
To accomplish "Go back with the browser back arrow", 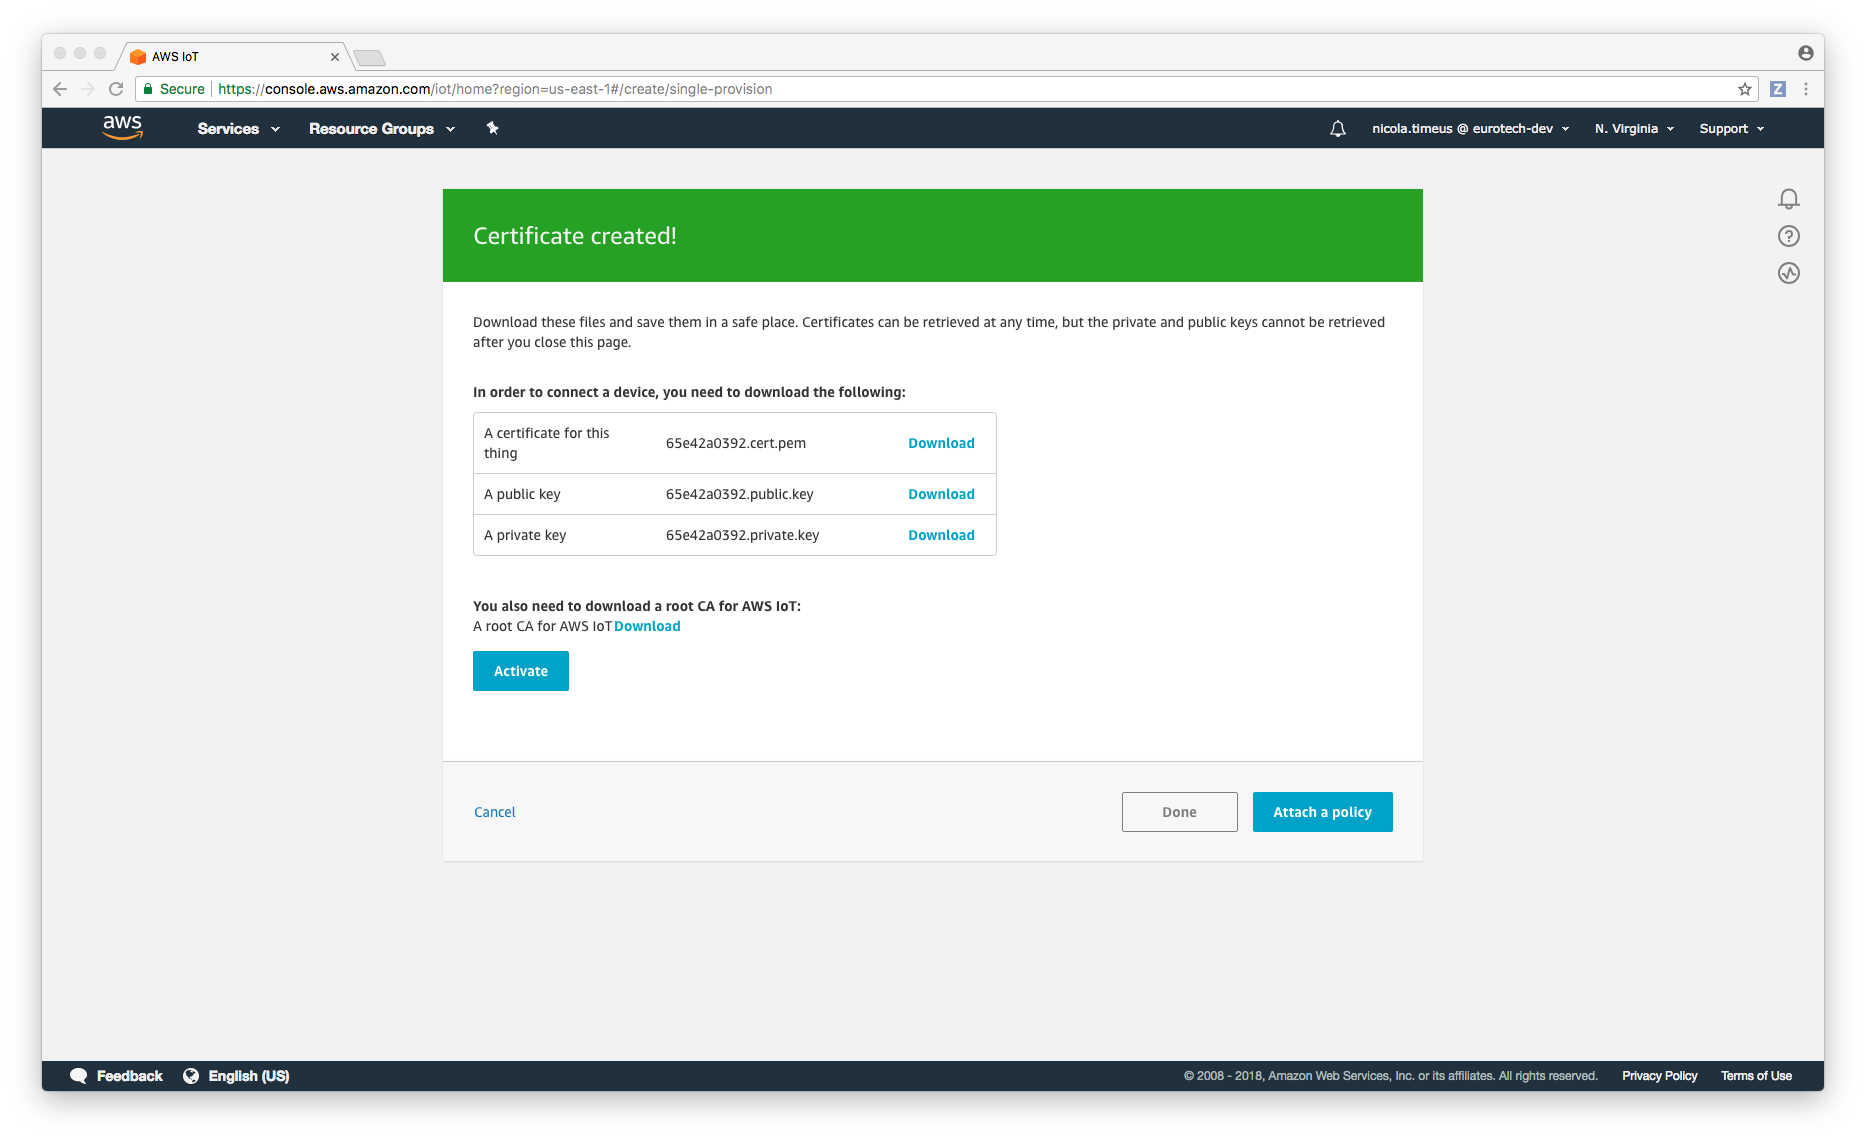I will (60, 89).
